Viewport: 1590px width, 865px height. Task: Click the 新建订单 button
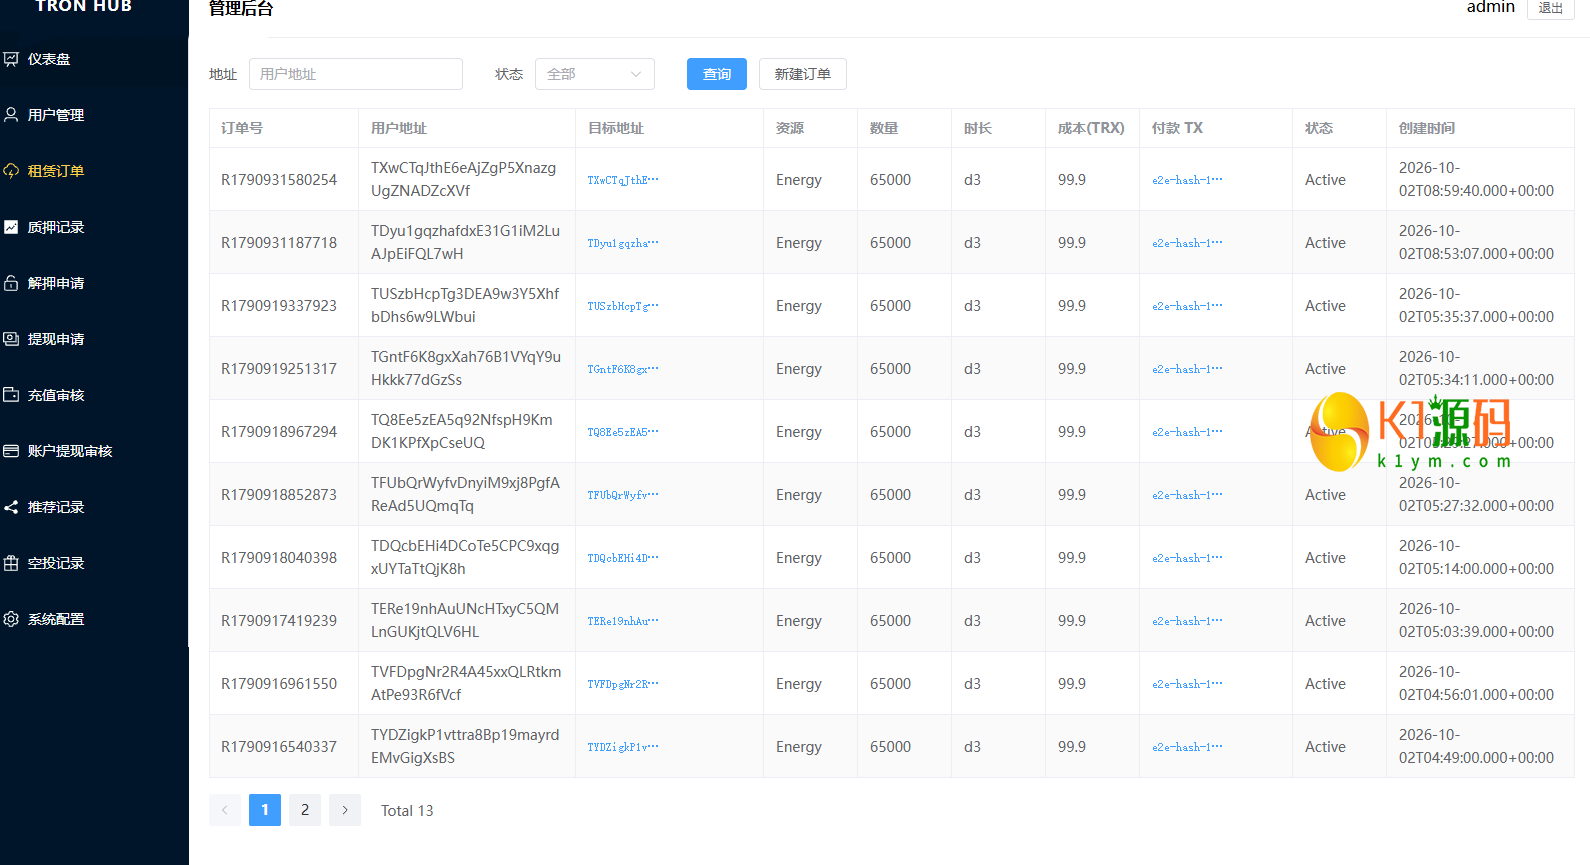pos(803,74)
